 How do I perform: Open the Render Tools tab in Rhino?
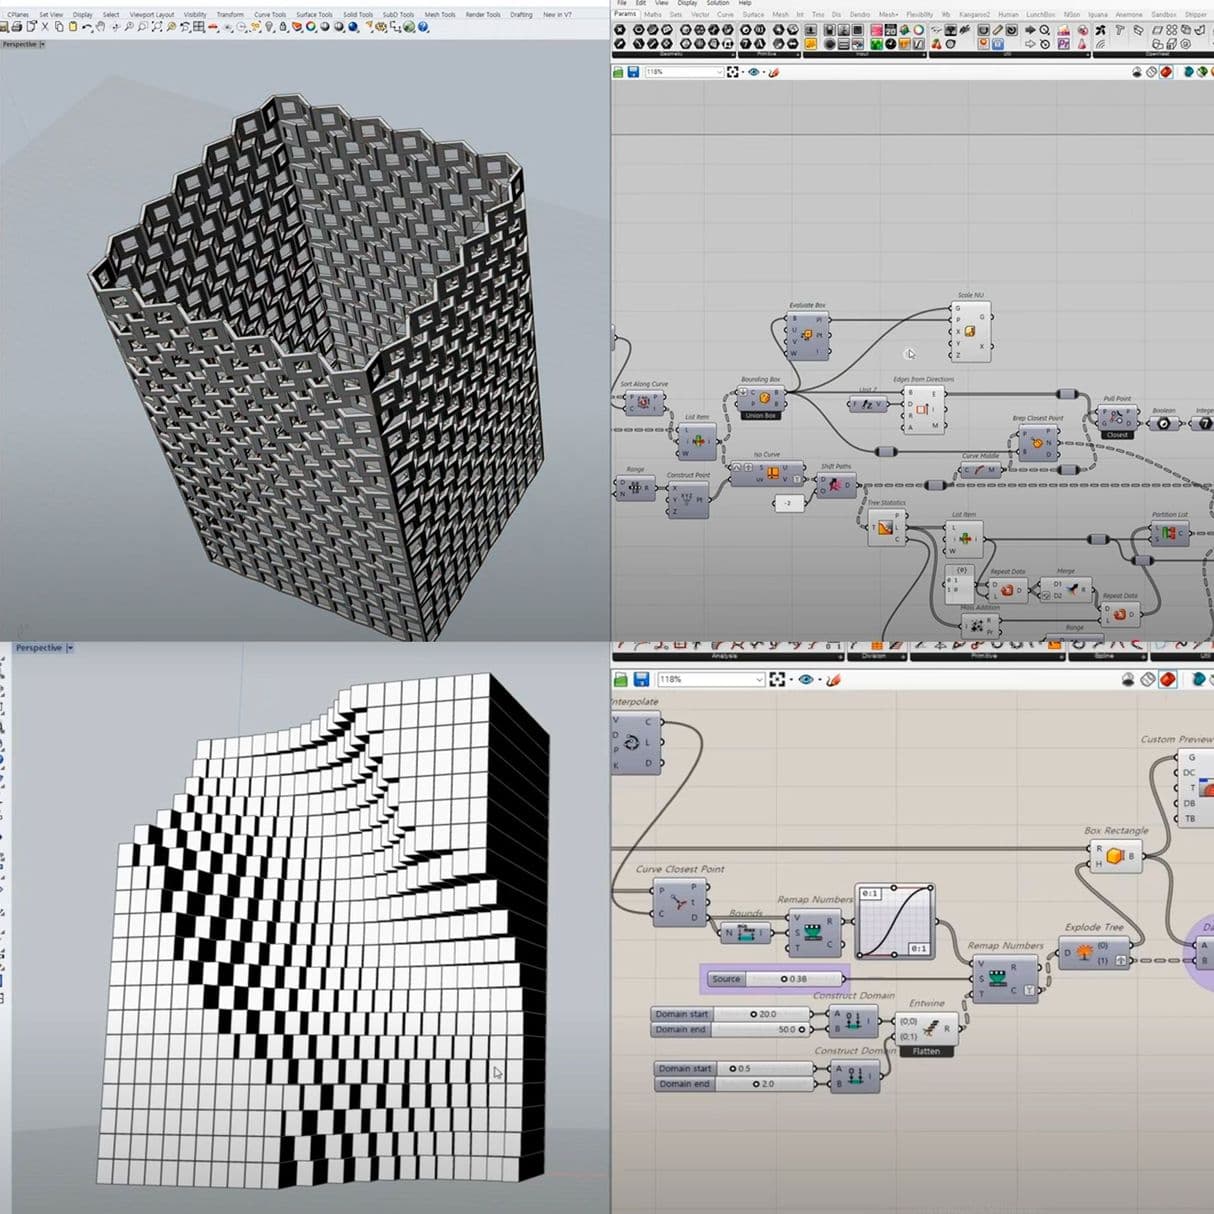tap(483, 15)
